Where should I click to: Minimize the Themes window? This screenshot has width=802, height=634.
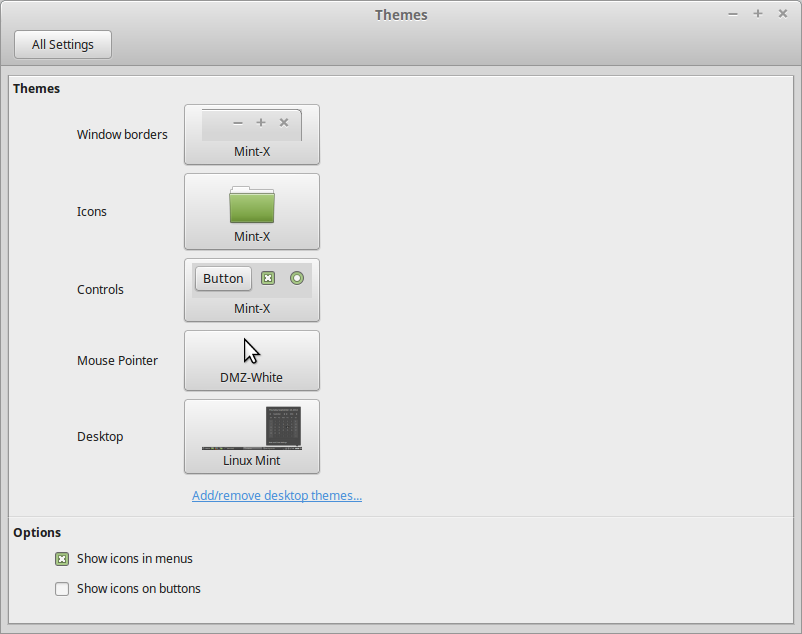click(x=733, y=14)
